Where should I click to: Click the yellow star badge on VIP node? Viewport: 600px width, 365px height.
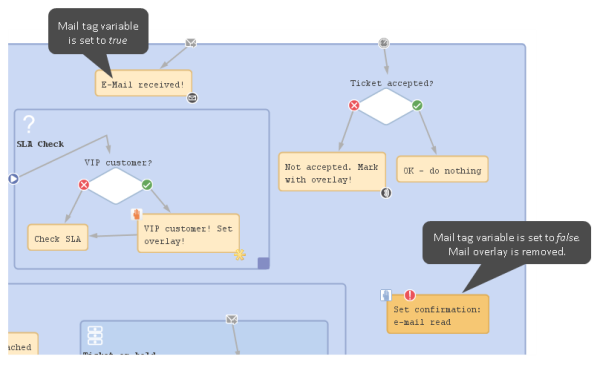point(240,255)
